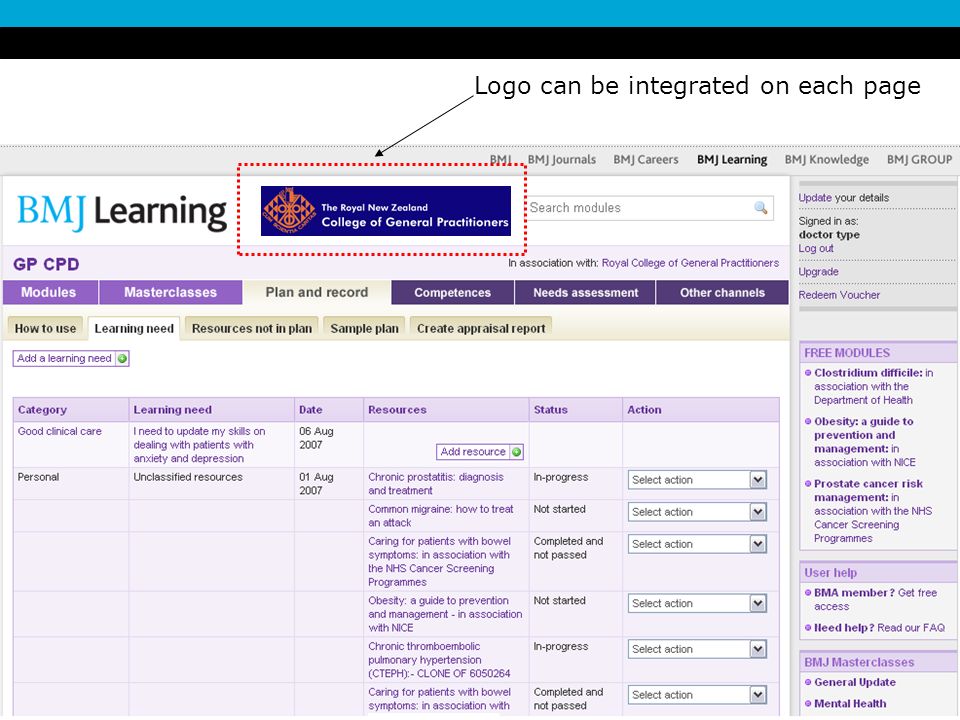Open Chronic thromboembolic pulmonary hypertension resource
Screen dimensions: 960x720
tap(439, 660)
